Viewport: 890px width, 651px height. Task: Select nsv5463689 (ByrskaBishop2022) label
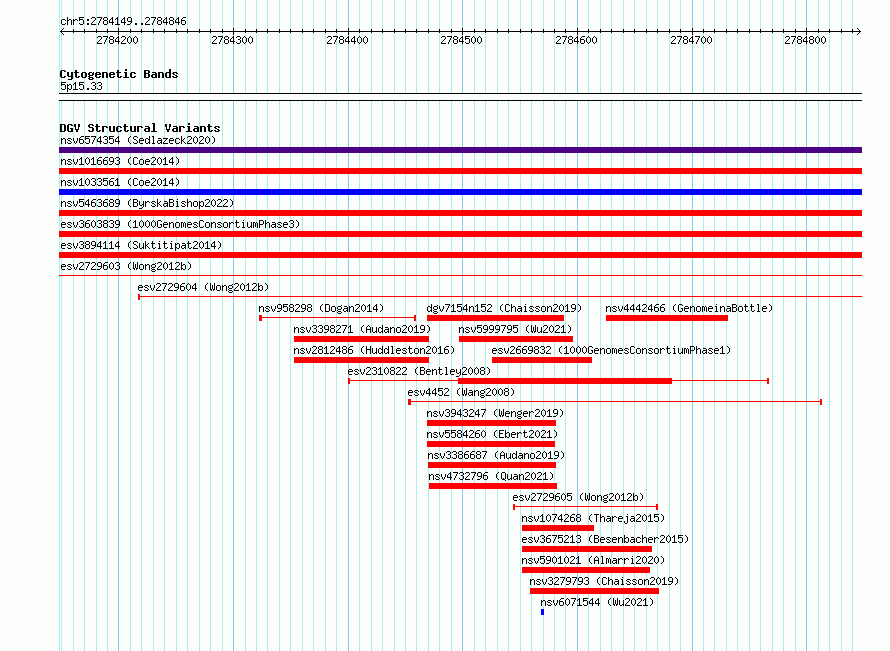(x=147, y=203)
